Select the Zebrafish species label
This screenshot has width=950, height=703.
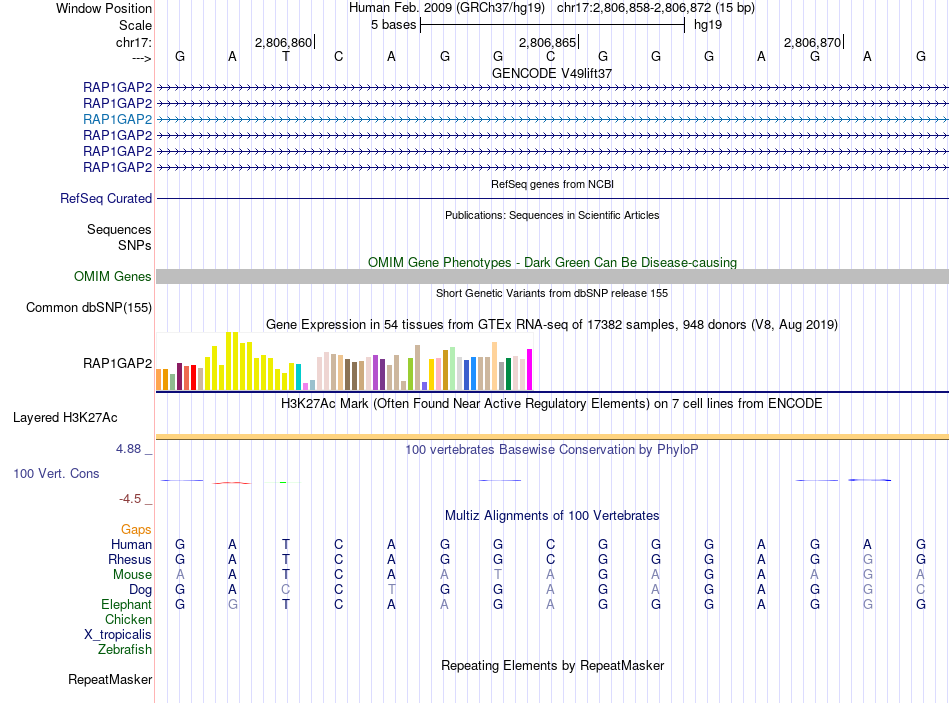pos(125,650)
